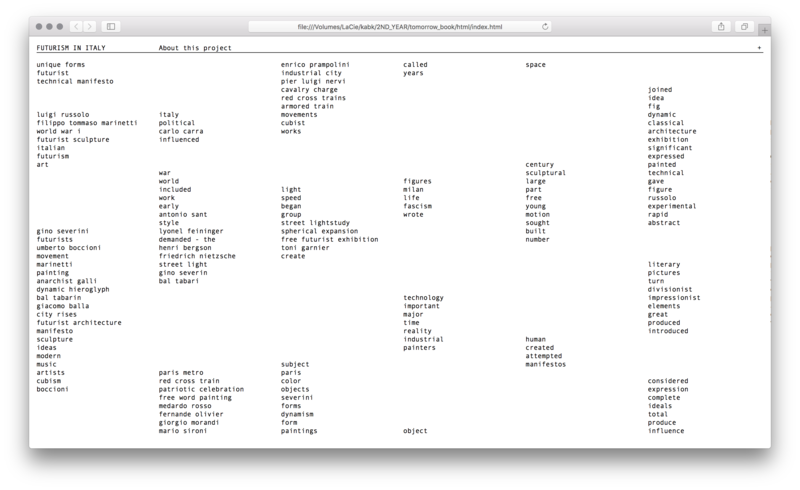
Task: Click 'mario sironi' entry
Action: [183, 431]
